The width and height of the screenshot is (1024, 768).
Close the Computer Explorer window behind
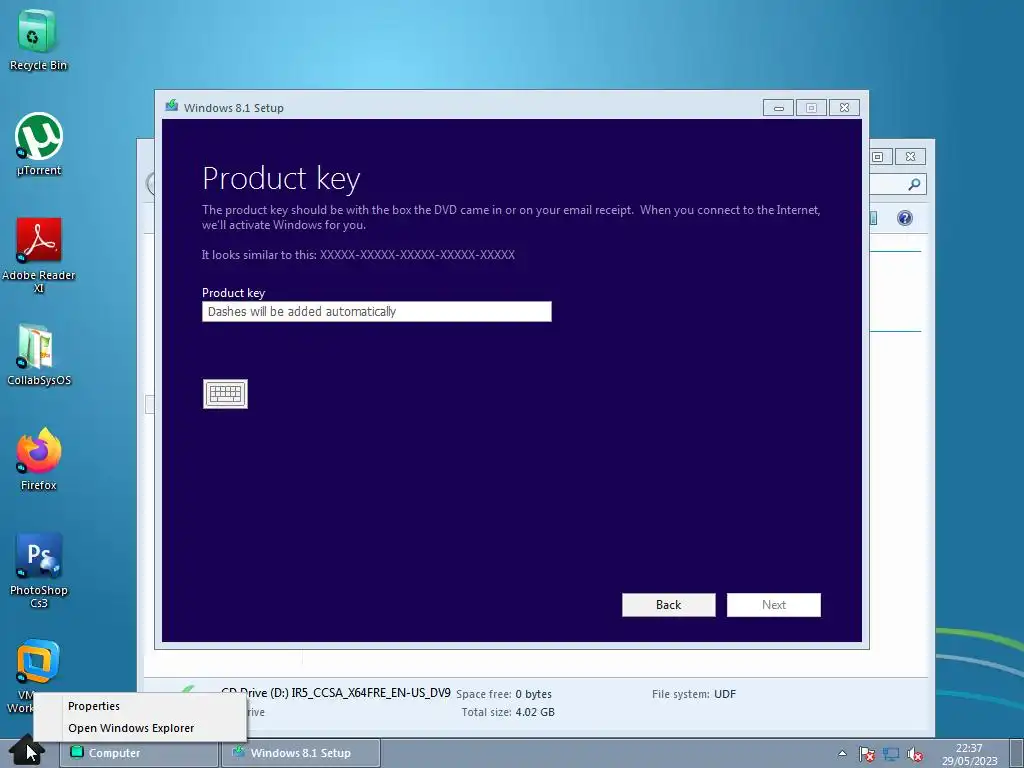[x=910, y=157]
